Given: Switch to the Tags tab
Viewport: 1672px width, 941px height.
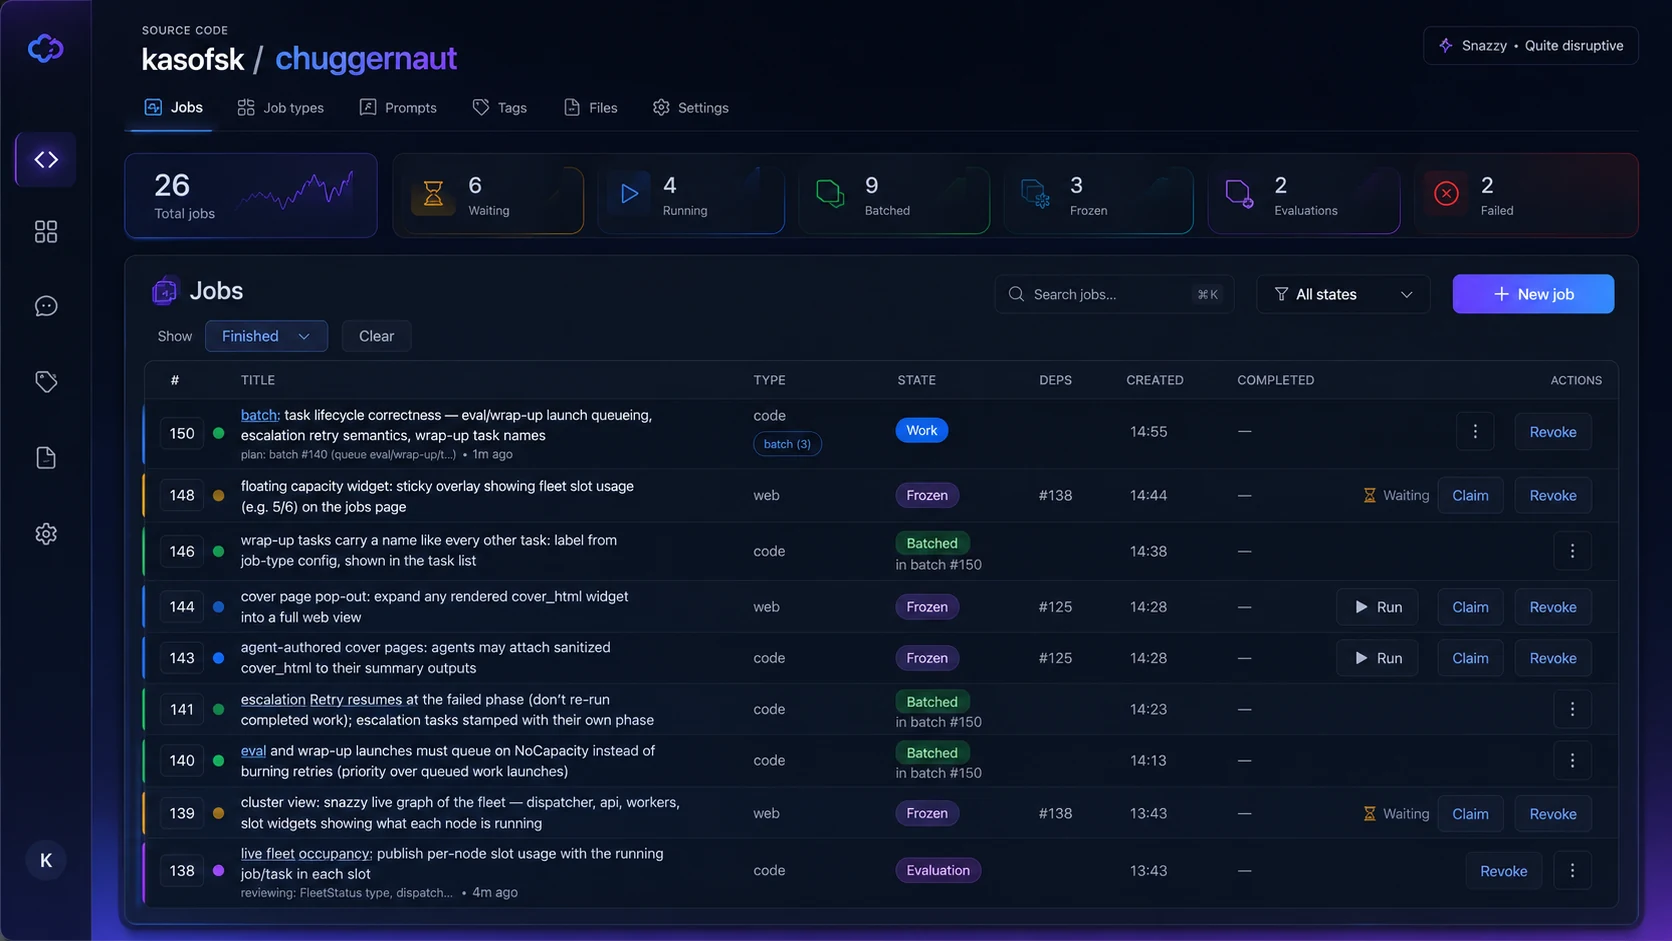Looking at the screenshot, I should [x=500, y=107].
